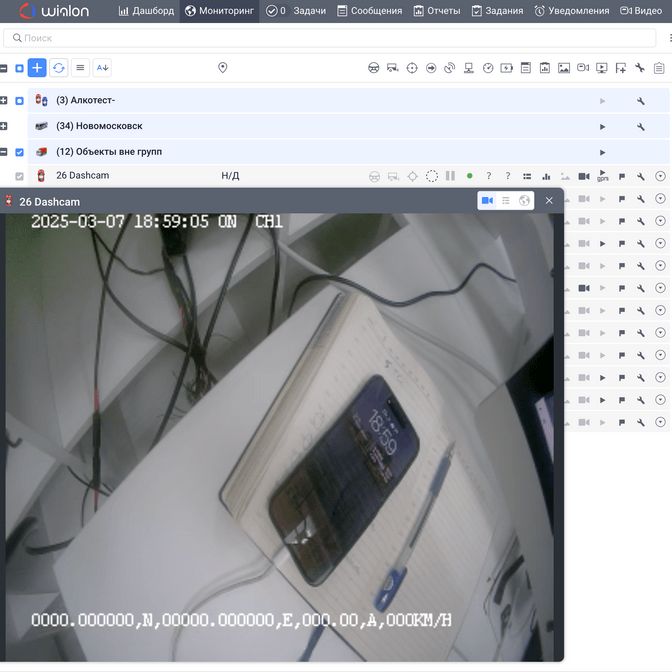Select the (34) Новомосковск group row
Screen dimensions: 672x672
point(348,126)
